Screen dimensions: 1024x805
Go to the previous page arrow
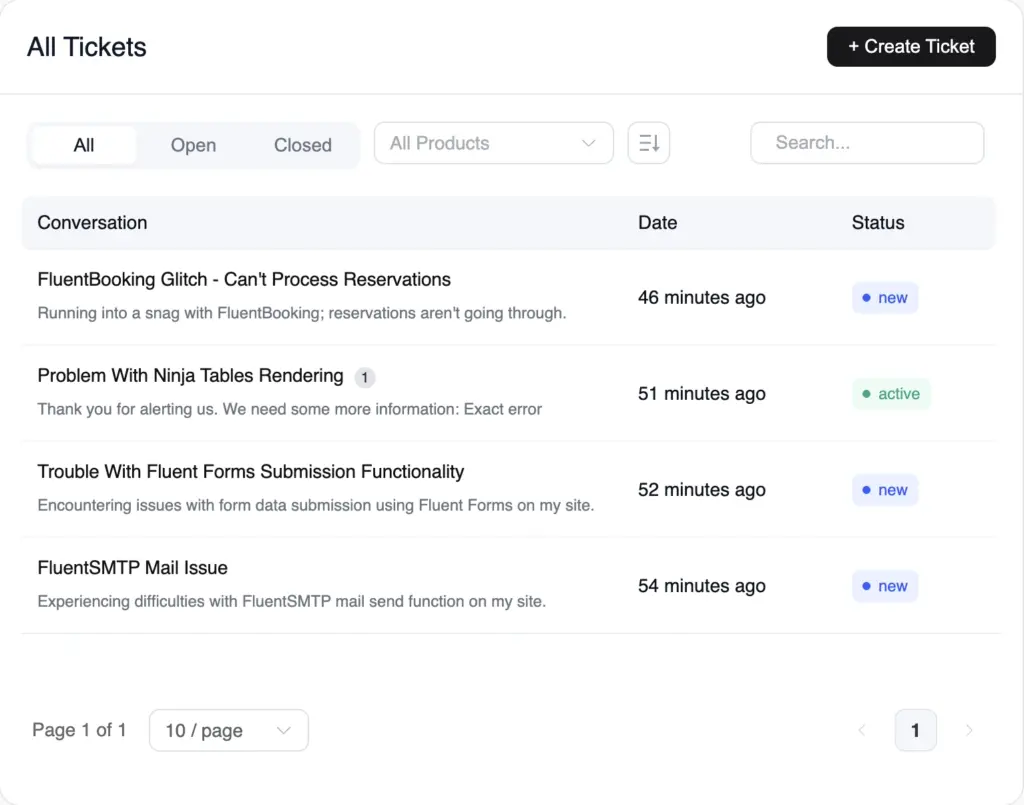[862, 730]
